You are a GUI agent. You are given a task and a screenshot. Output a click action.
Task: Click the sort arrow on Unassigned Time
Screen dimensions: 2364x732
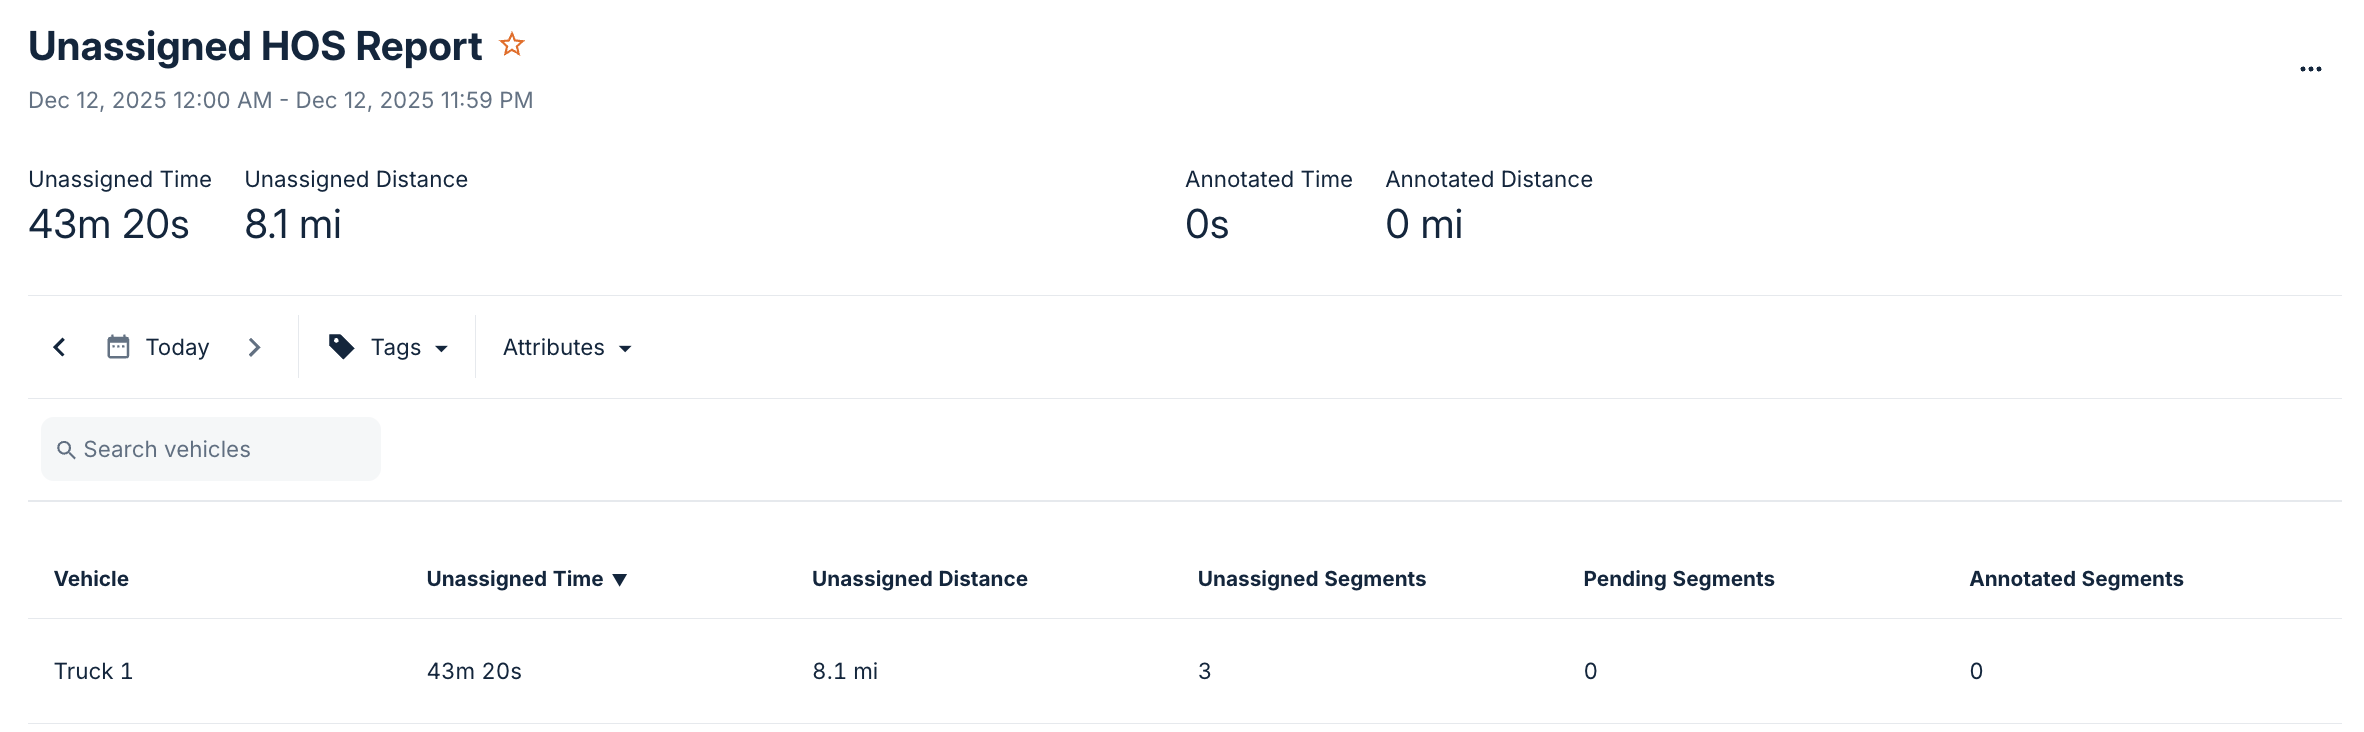click(621, 578)
